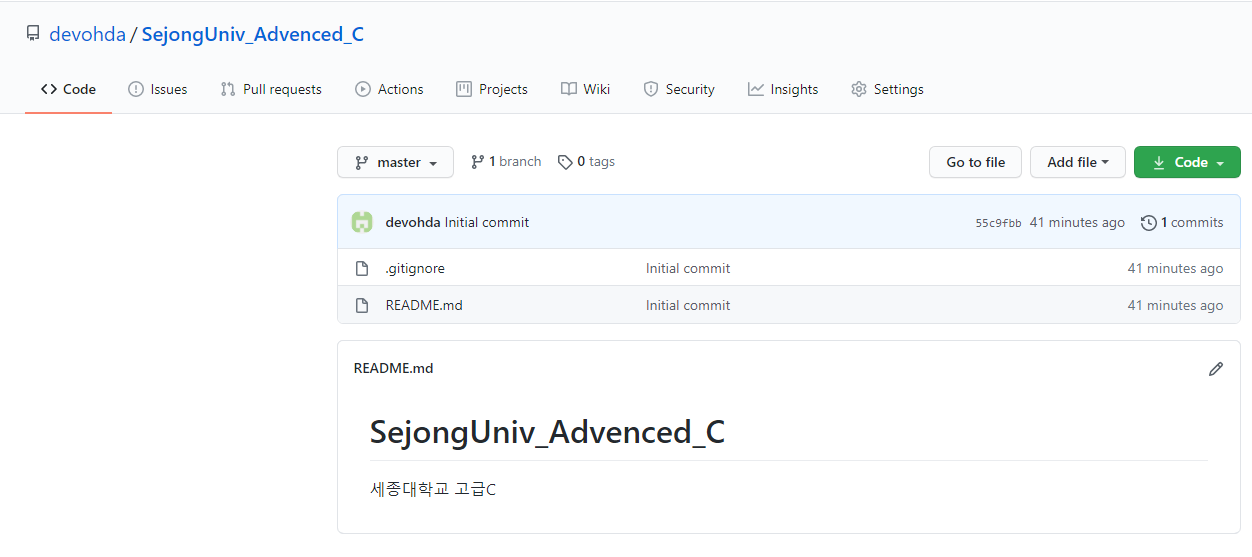Go to the Actions tab

[389, 89]
